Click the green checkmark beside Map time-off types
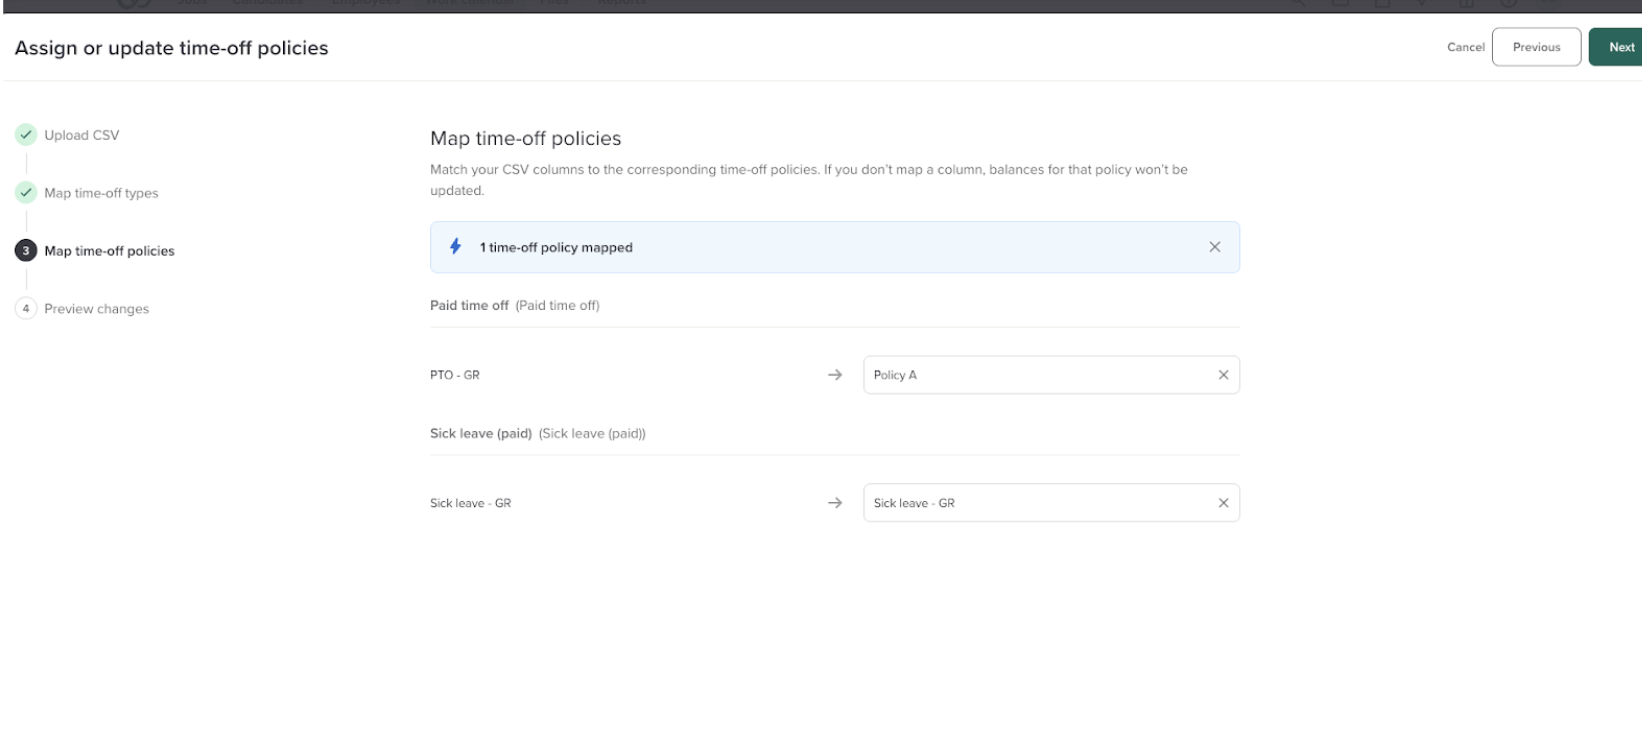Image resolution: width=1642 pixels, height=744 pixels. pos(26,193)
